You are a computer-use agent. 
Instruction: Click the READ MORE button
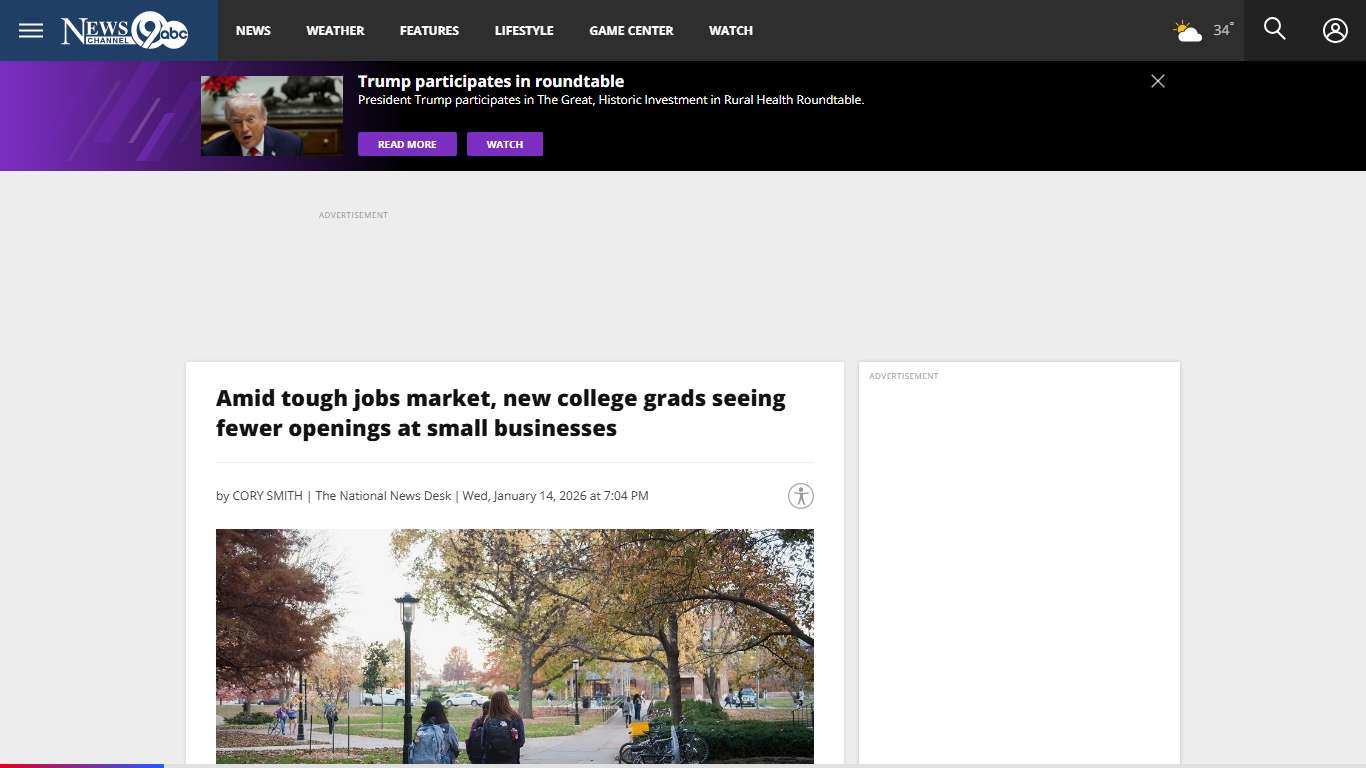(x=406, y=144)
